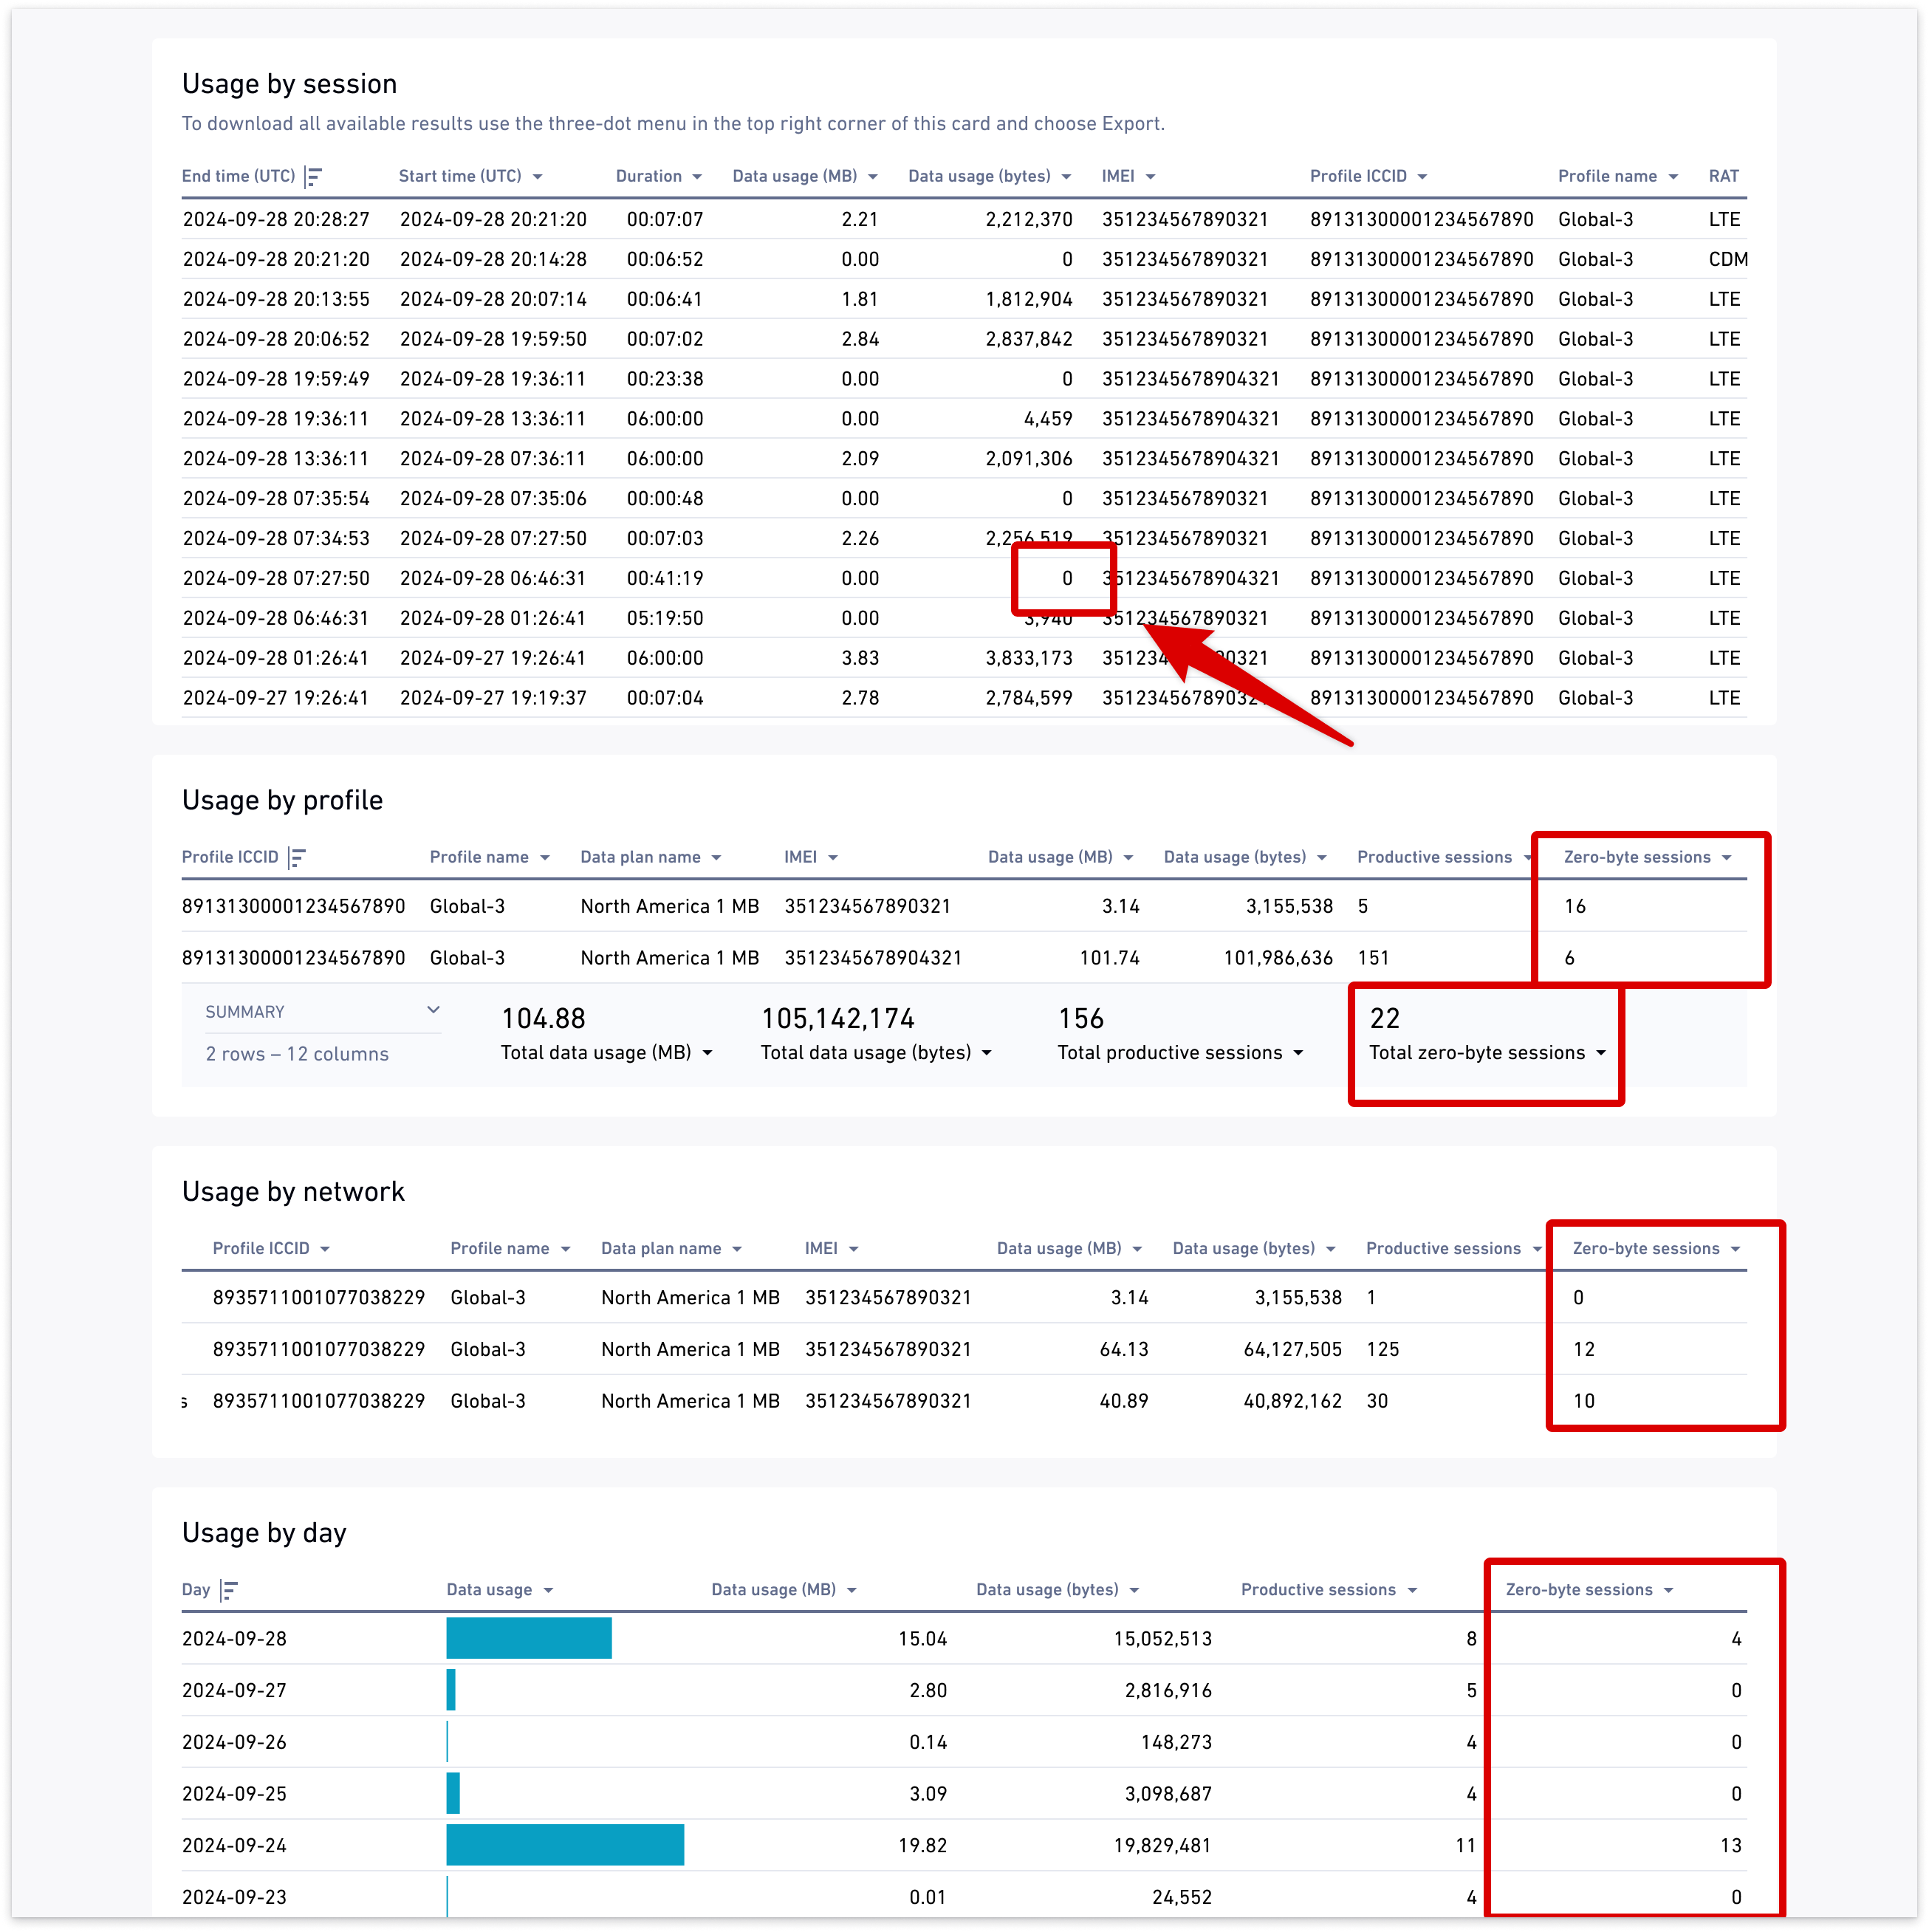
Task: Click the 2 rows – 12 columns text
Action: pos(297,1054)
